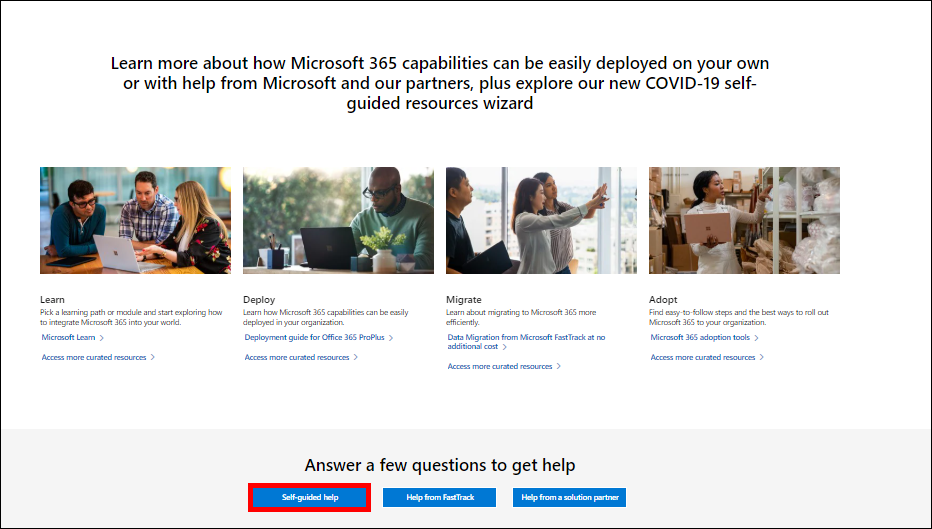Open Deployment guide for Office 365 ProPlus
Image resolution: width=932 pixels, height=529 pixels.
click(x=319, y=338)
